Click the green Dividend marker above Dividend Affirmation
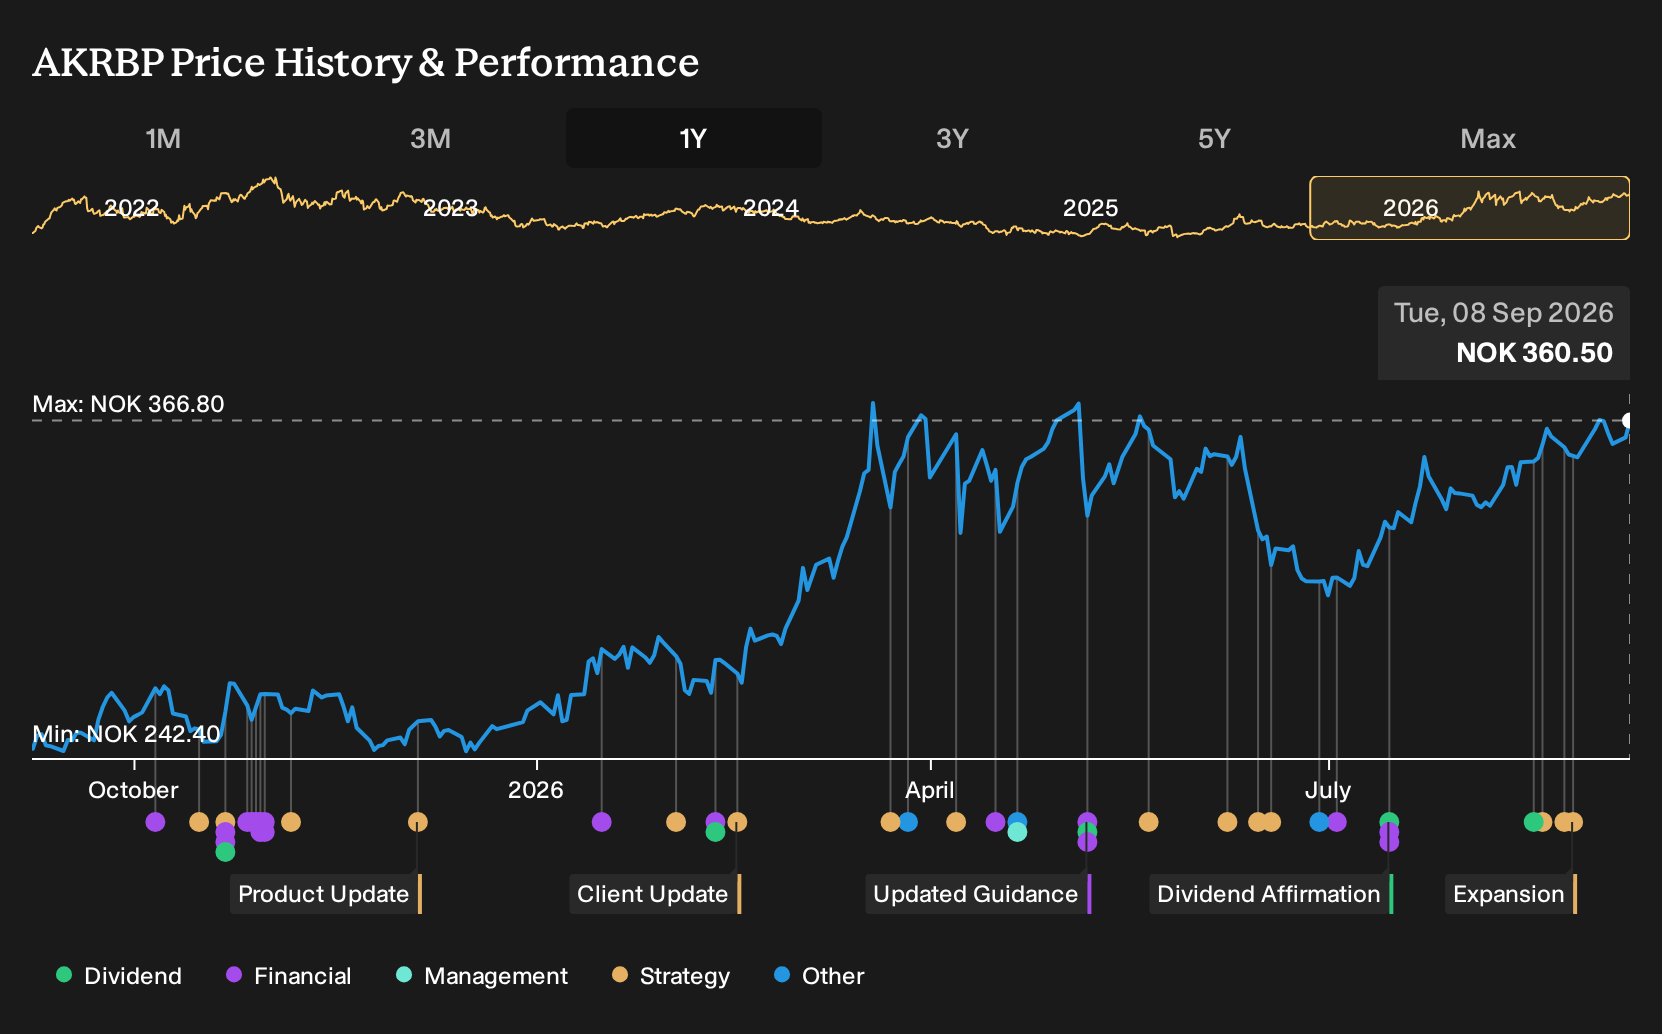 [x=1389, y=821]
